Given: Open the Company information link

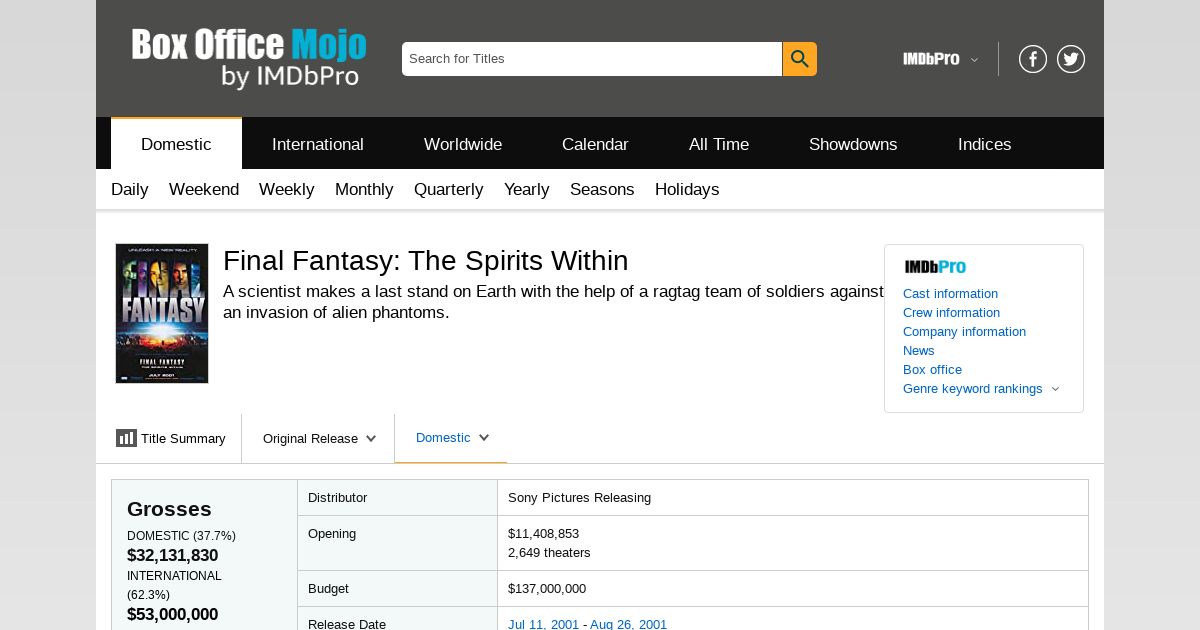Looking at the screenshot, I should pyautogui.click(x=964, y=331).
